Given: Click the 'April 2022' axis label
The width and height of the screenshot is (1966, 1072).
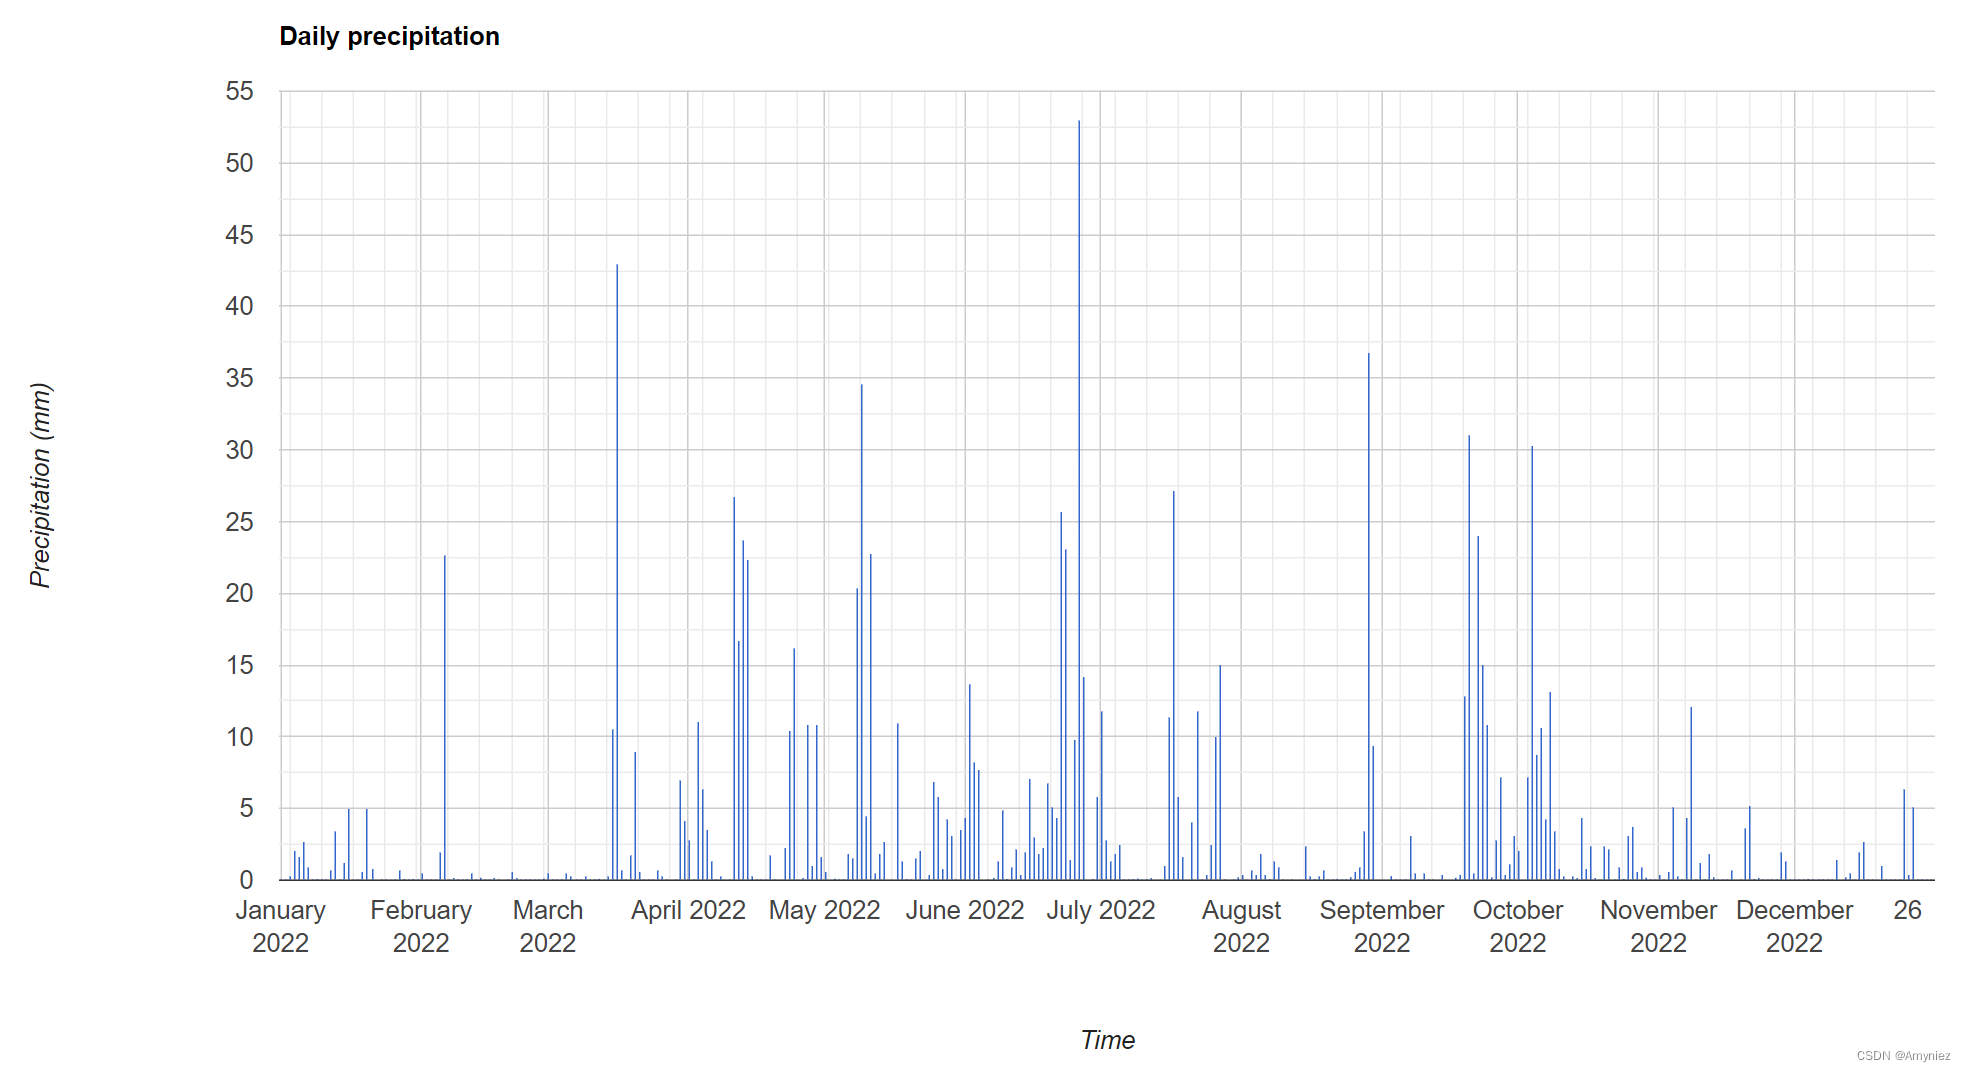Looking at the screenshot, I should (688, 910).
